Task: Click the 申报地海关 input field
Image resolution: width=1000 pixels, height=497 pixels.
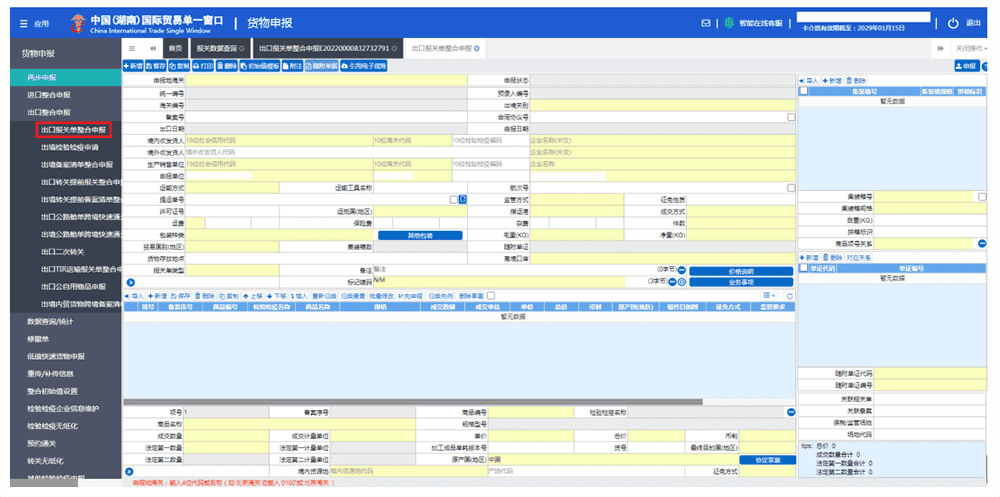Action: click(x=326, y=79)
